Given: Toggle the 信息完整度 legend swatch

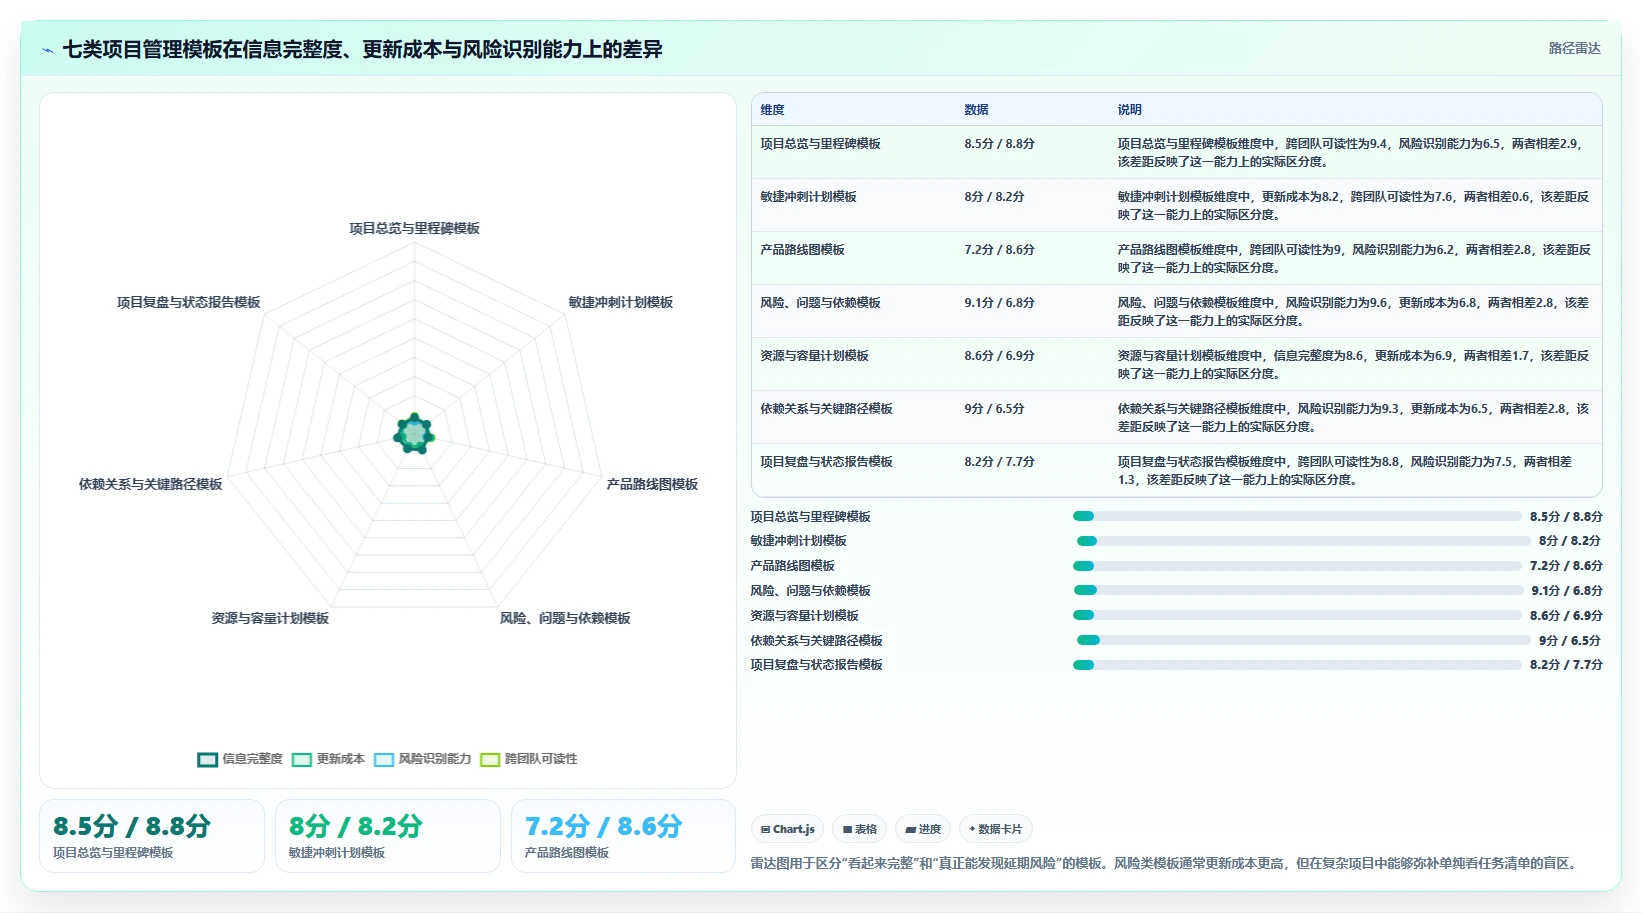Looking at the screenshot, I should (x=208, y=760).
